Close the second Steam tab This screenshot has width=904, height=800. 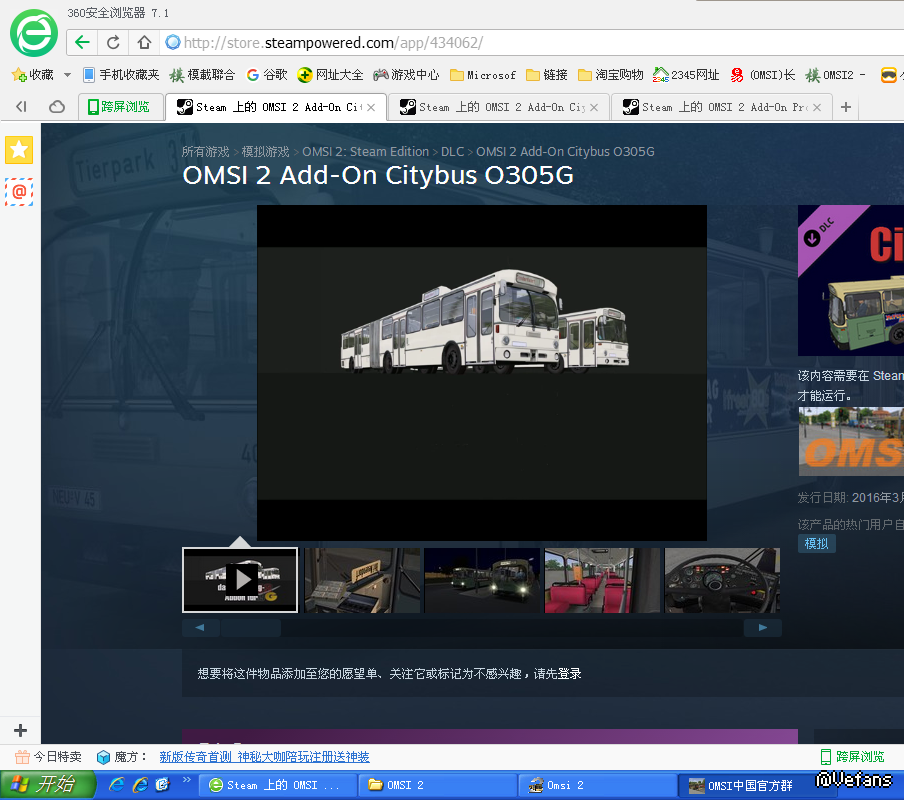pyautogui.click(x=594, y=107)
